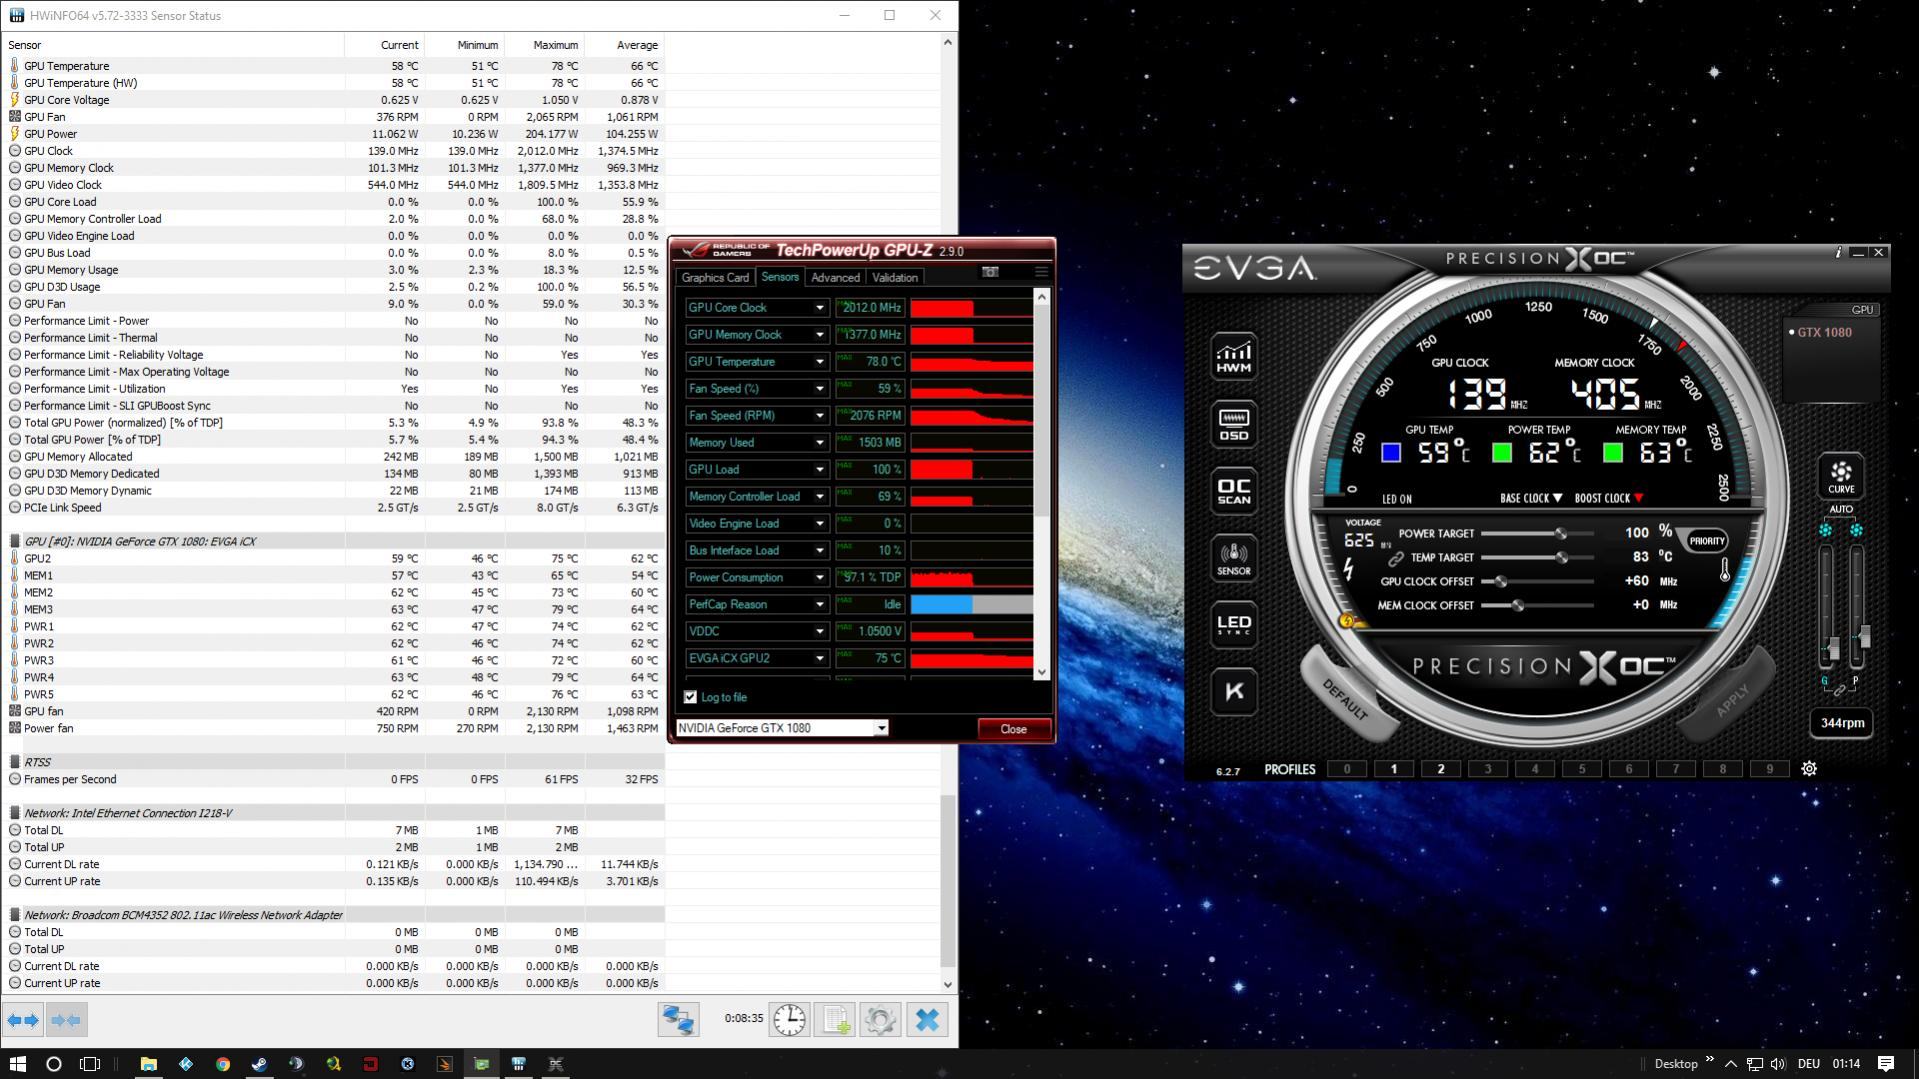This screenshot has width=1919, height=1079.
Task: Click the POWER TARGET slider handle
Action: (1561, 533)
